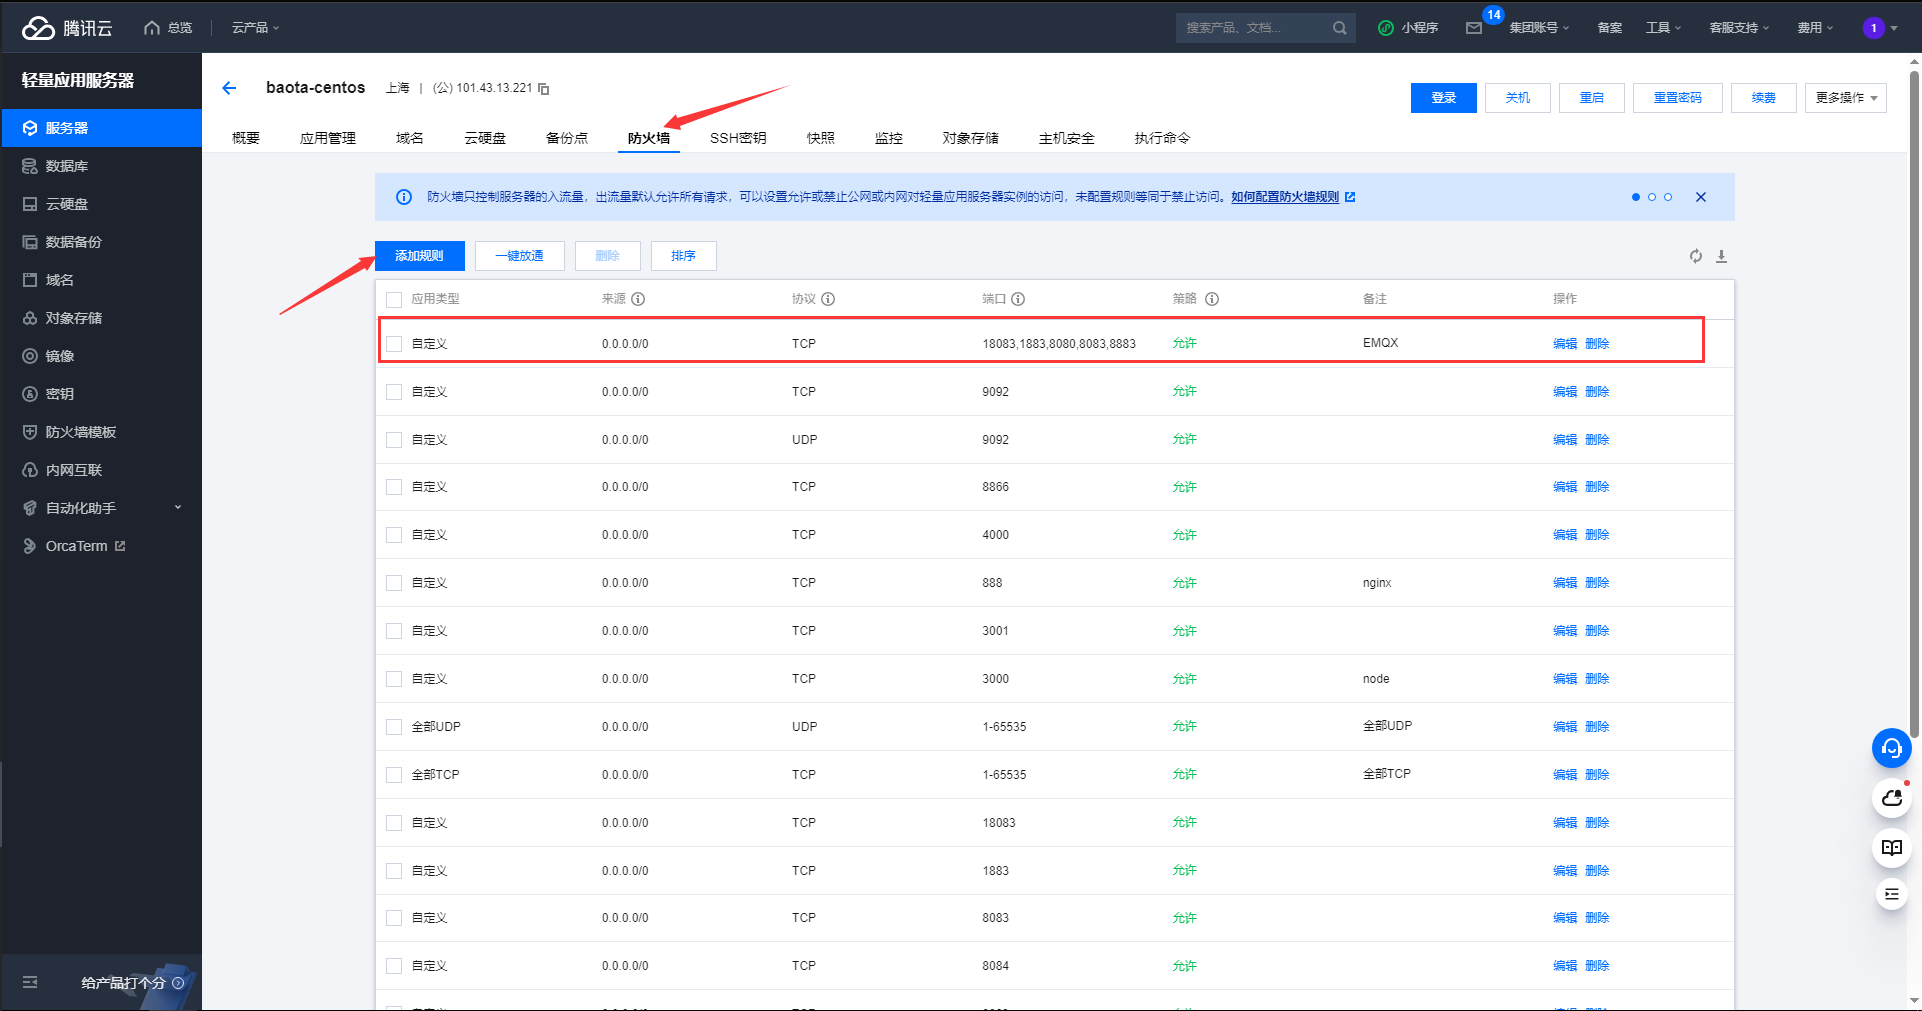Open the messages mail icon
Image resolution: width=1922 pixels, height=1011 pixels.
(x=1474, y=28)
